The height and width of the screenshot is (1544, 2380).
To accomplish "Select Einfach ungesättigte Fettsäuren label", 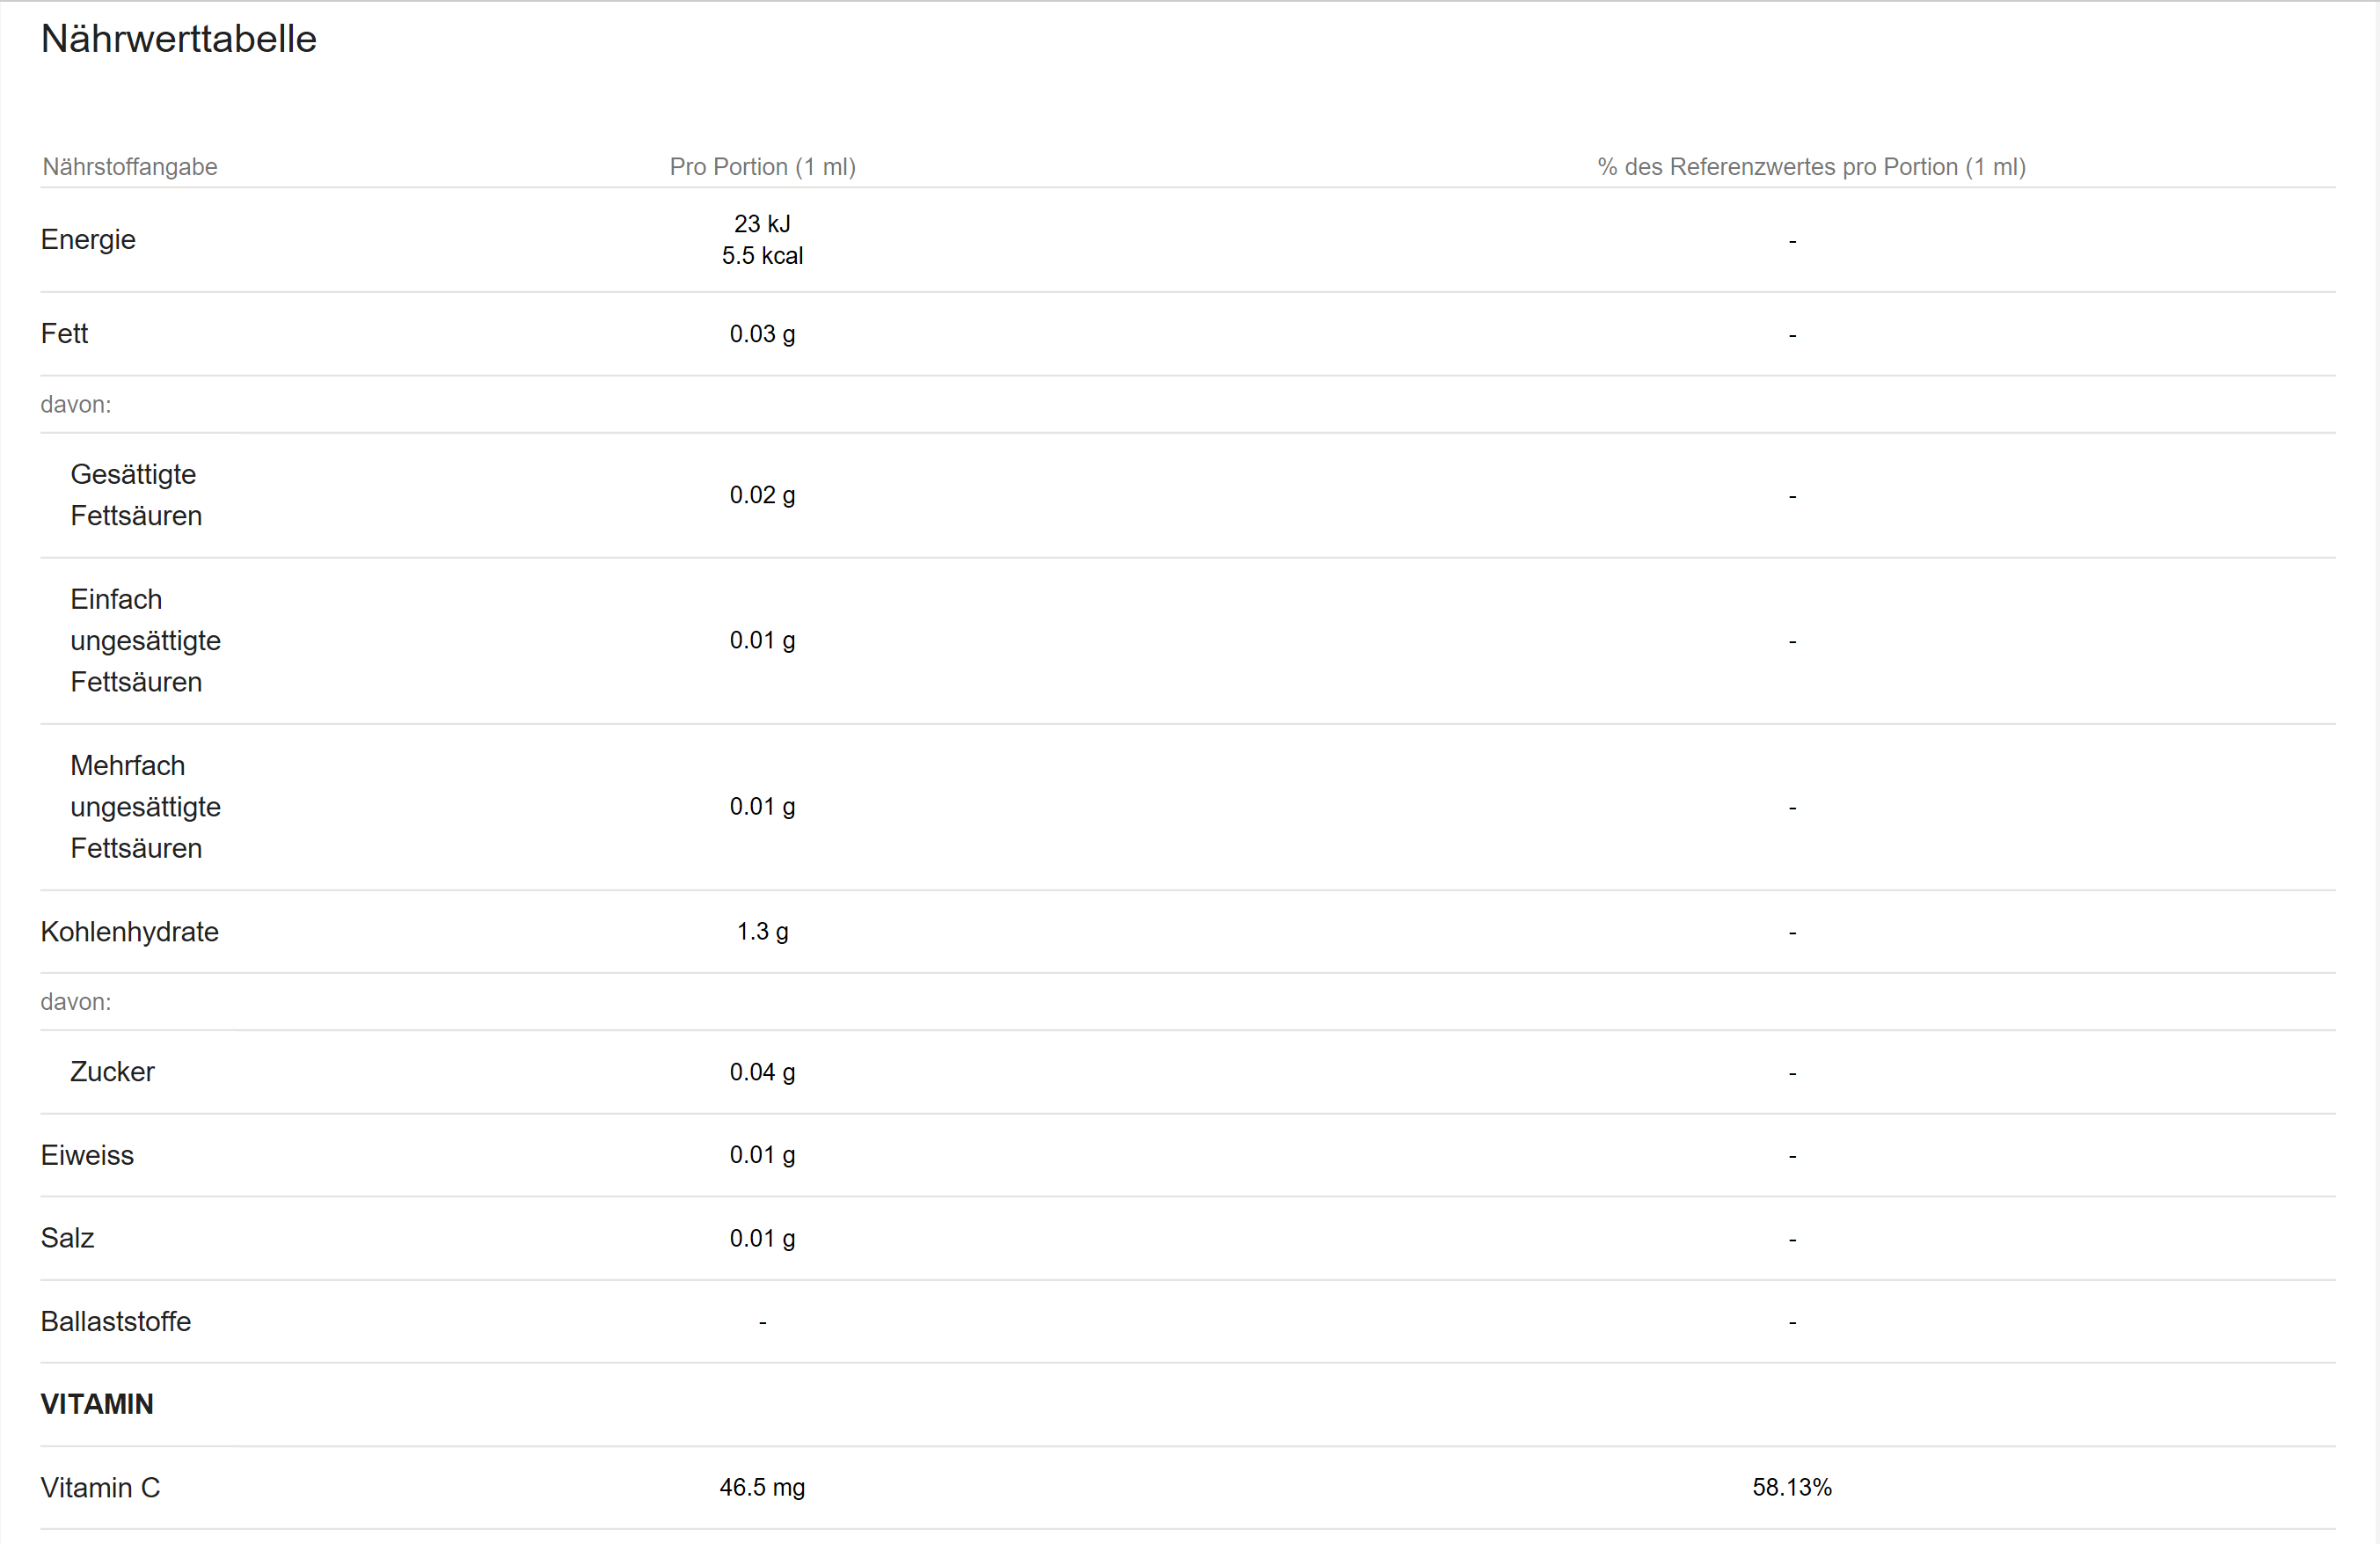I will click(x=145, y=640).
